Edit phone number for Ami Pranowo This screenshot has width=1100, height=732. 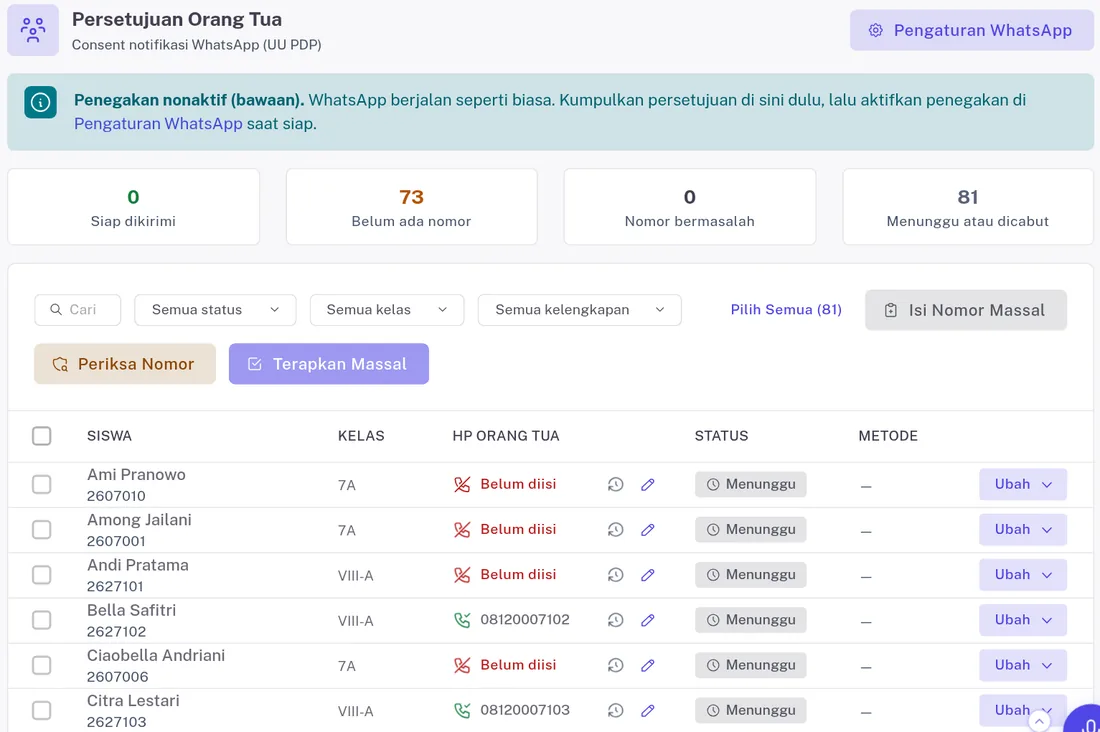pos(648,484)
